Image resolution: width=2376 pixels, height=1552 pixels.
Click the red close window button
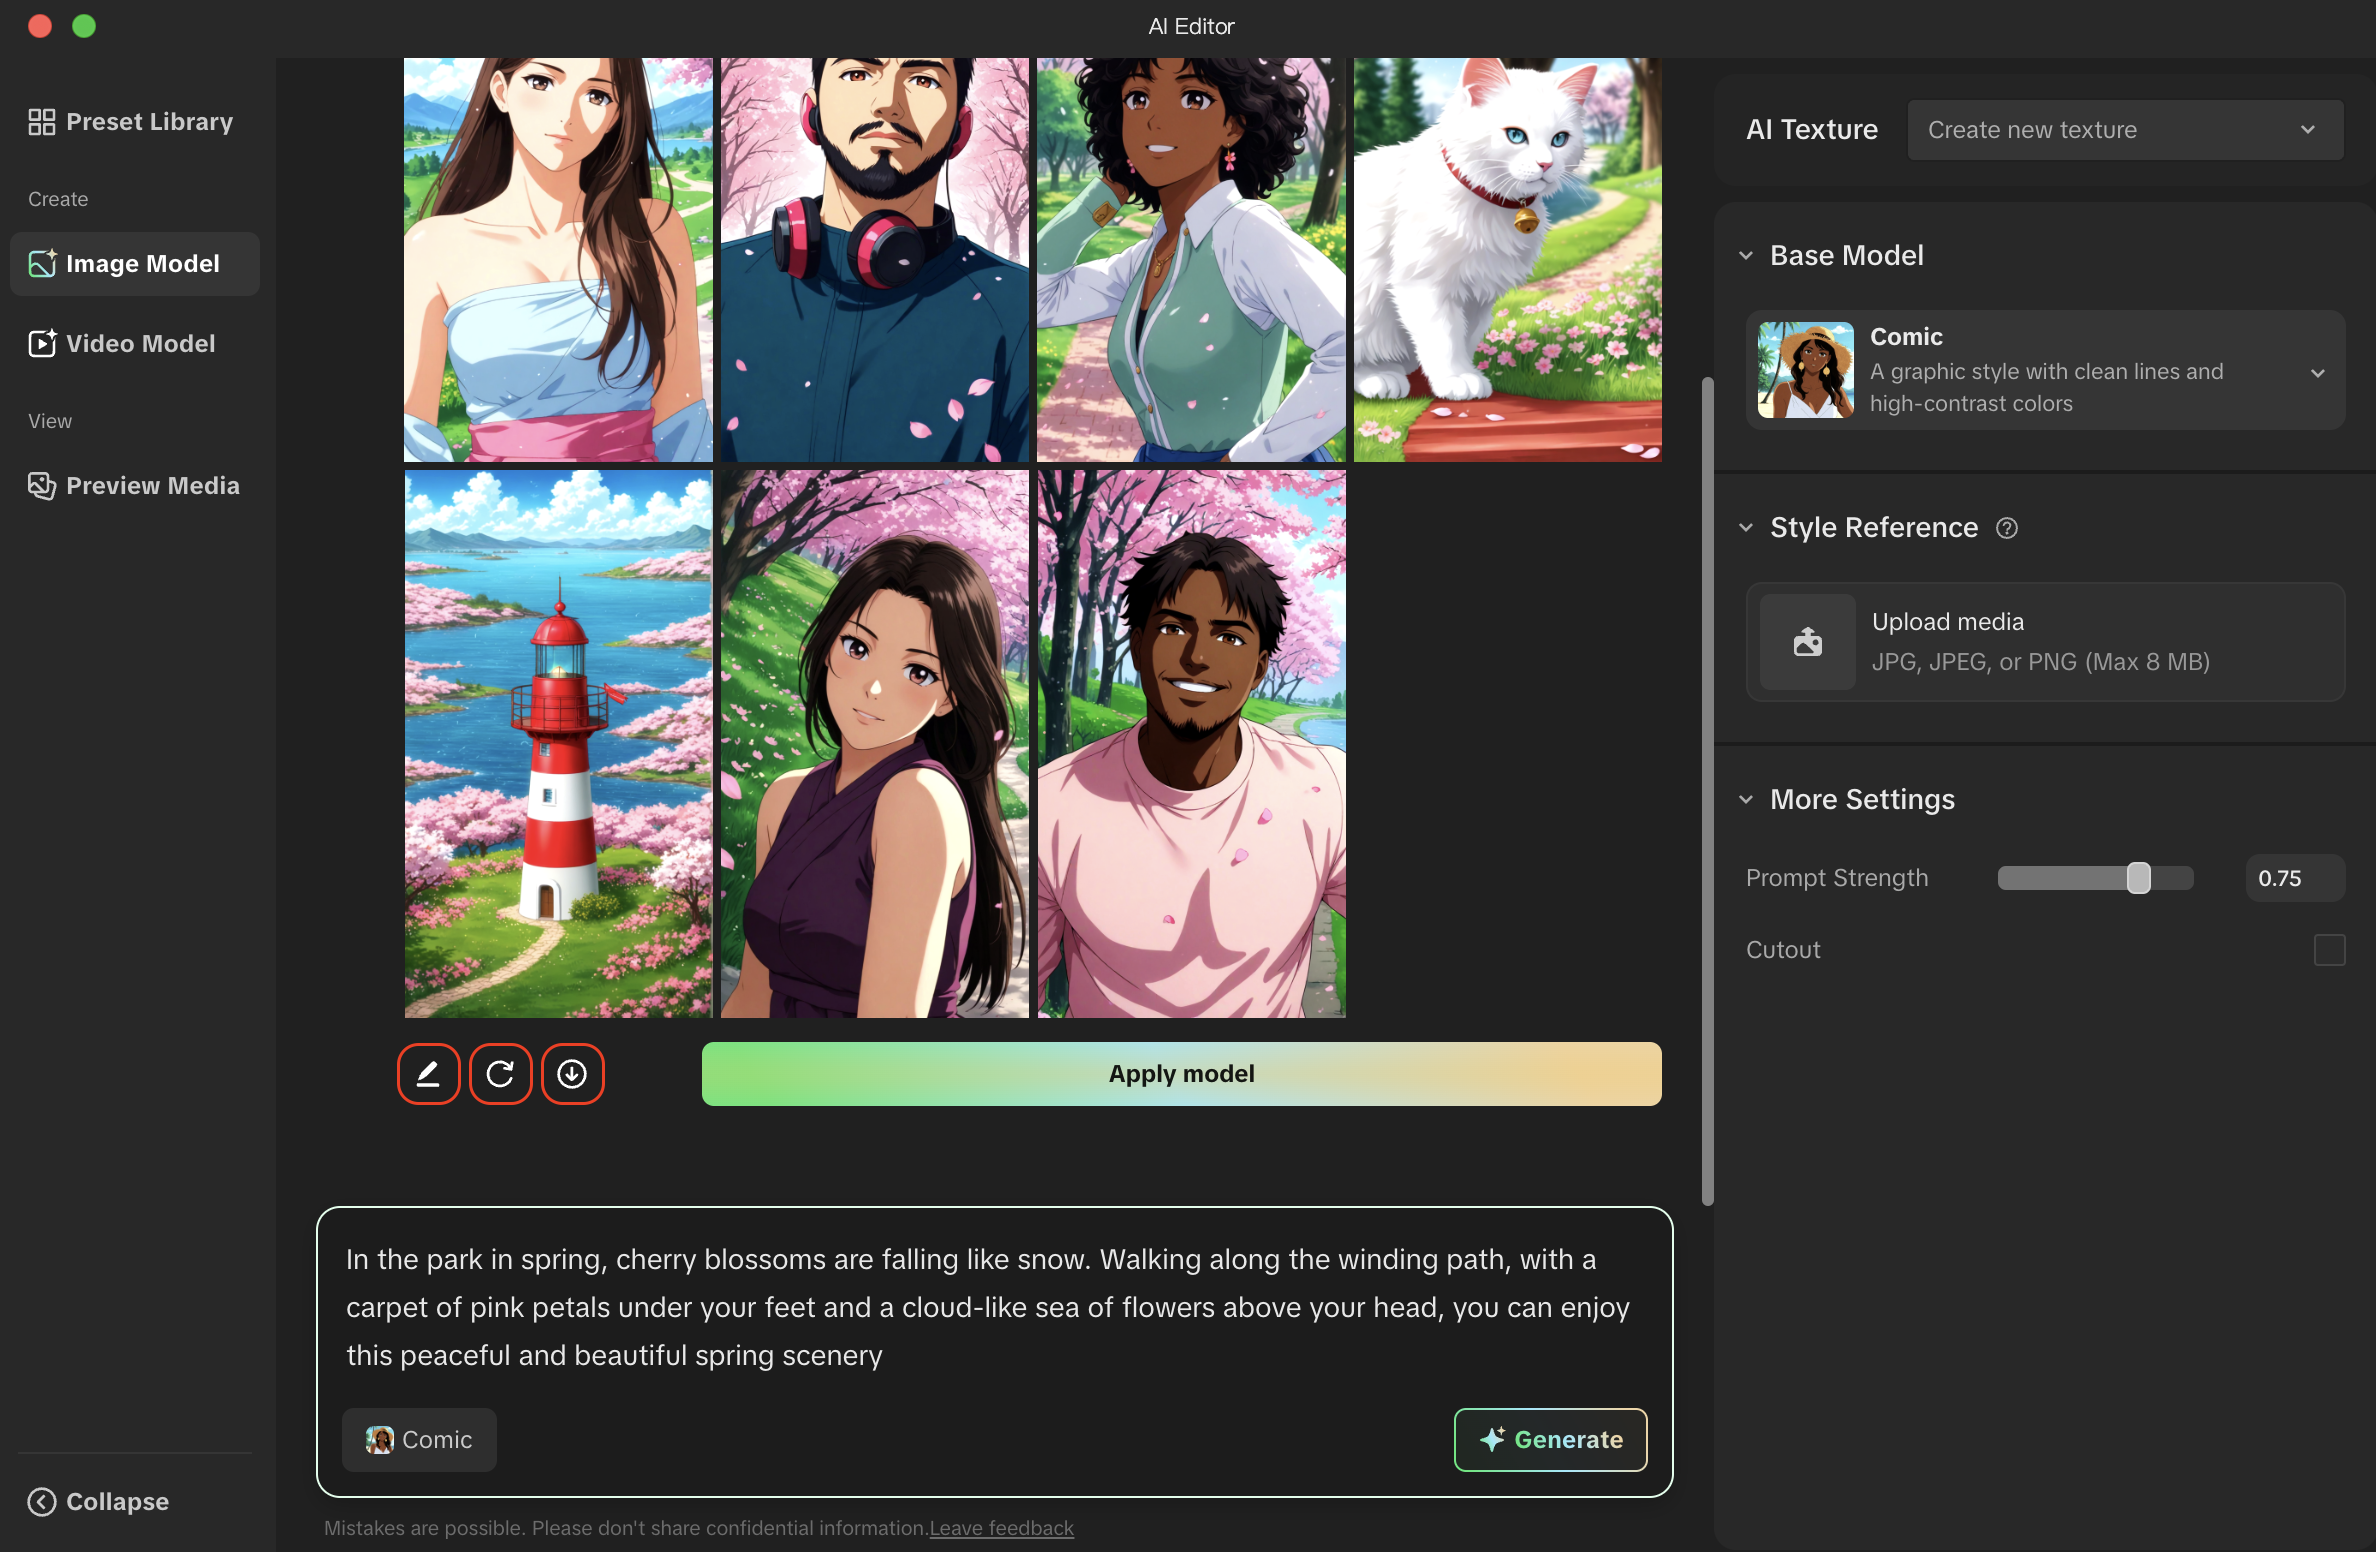40,26
